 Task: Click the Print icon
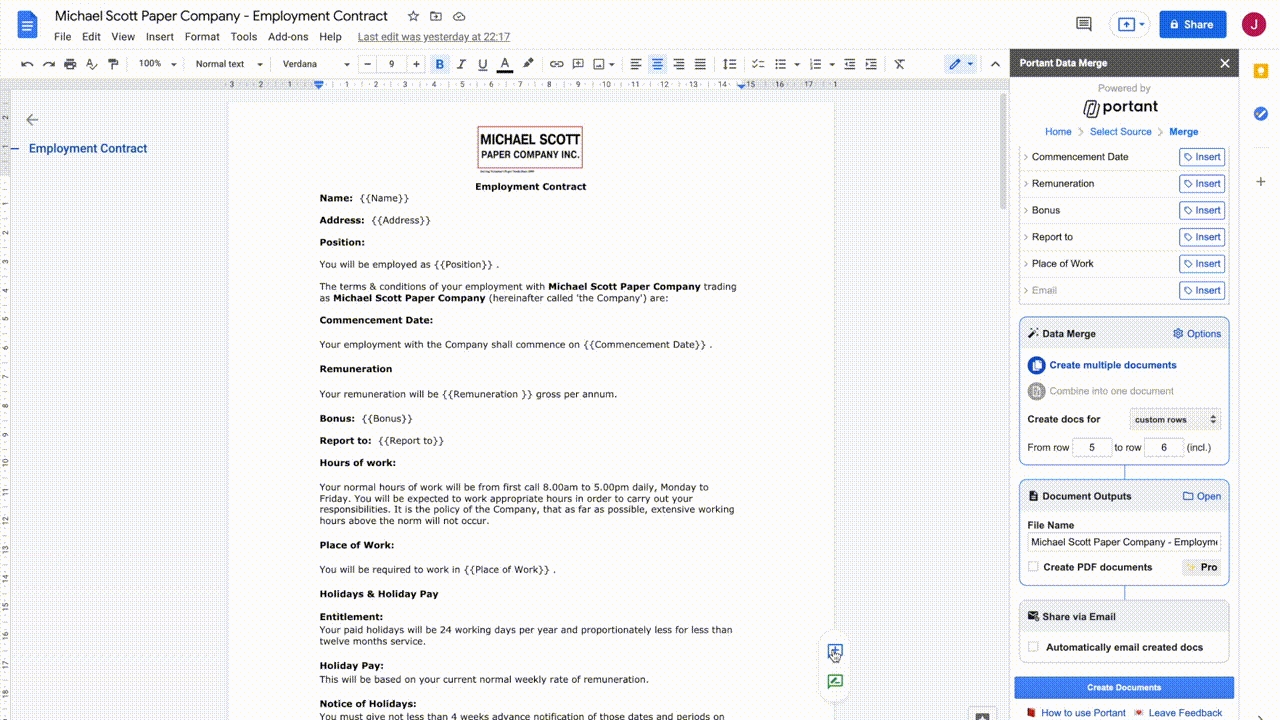[70, 64]
